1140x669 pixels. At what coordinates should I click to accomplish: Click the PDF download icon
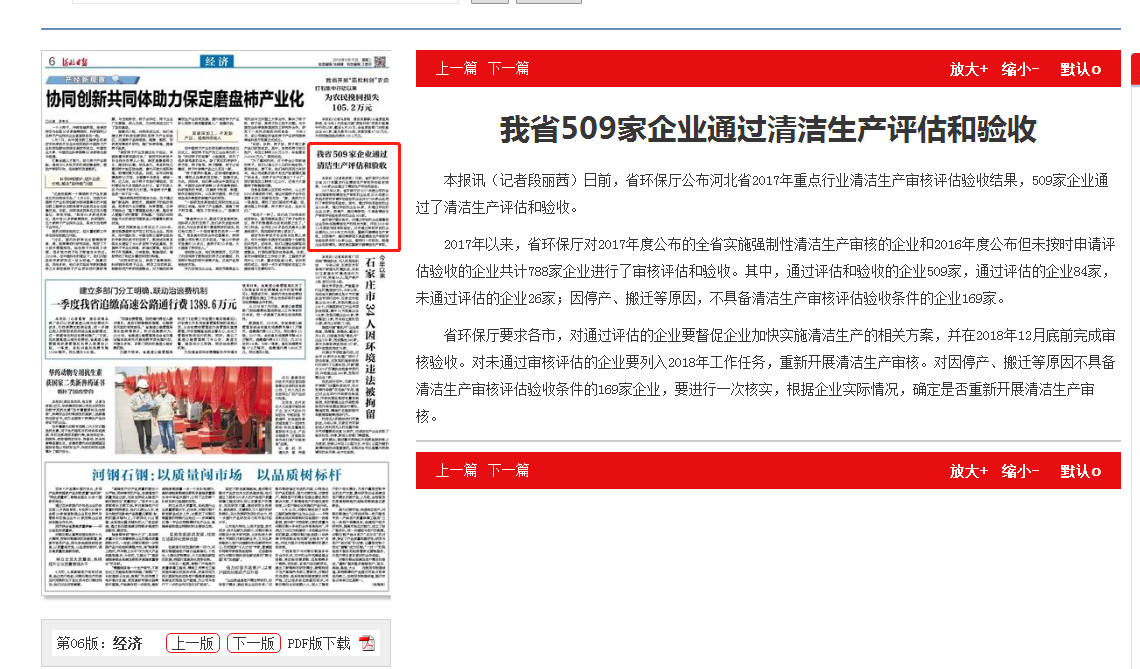(x=367, y=643)
